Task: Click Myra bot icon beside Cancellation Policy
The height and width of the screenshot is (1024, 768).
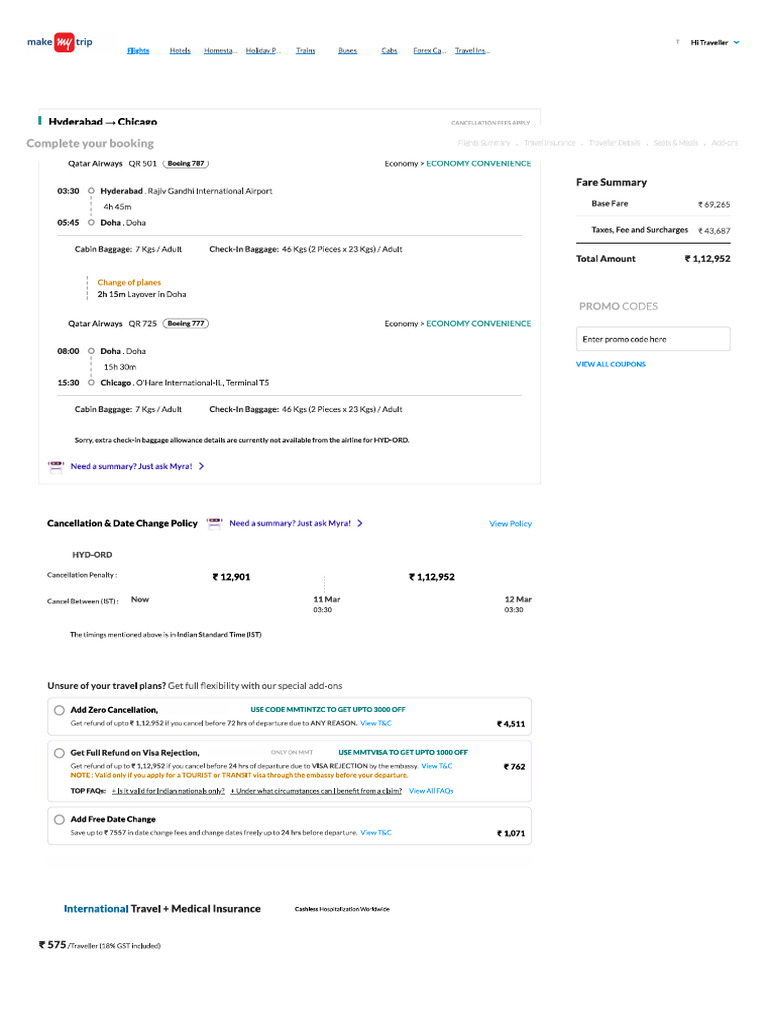Action: pos(214,523)
